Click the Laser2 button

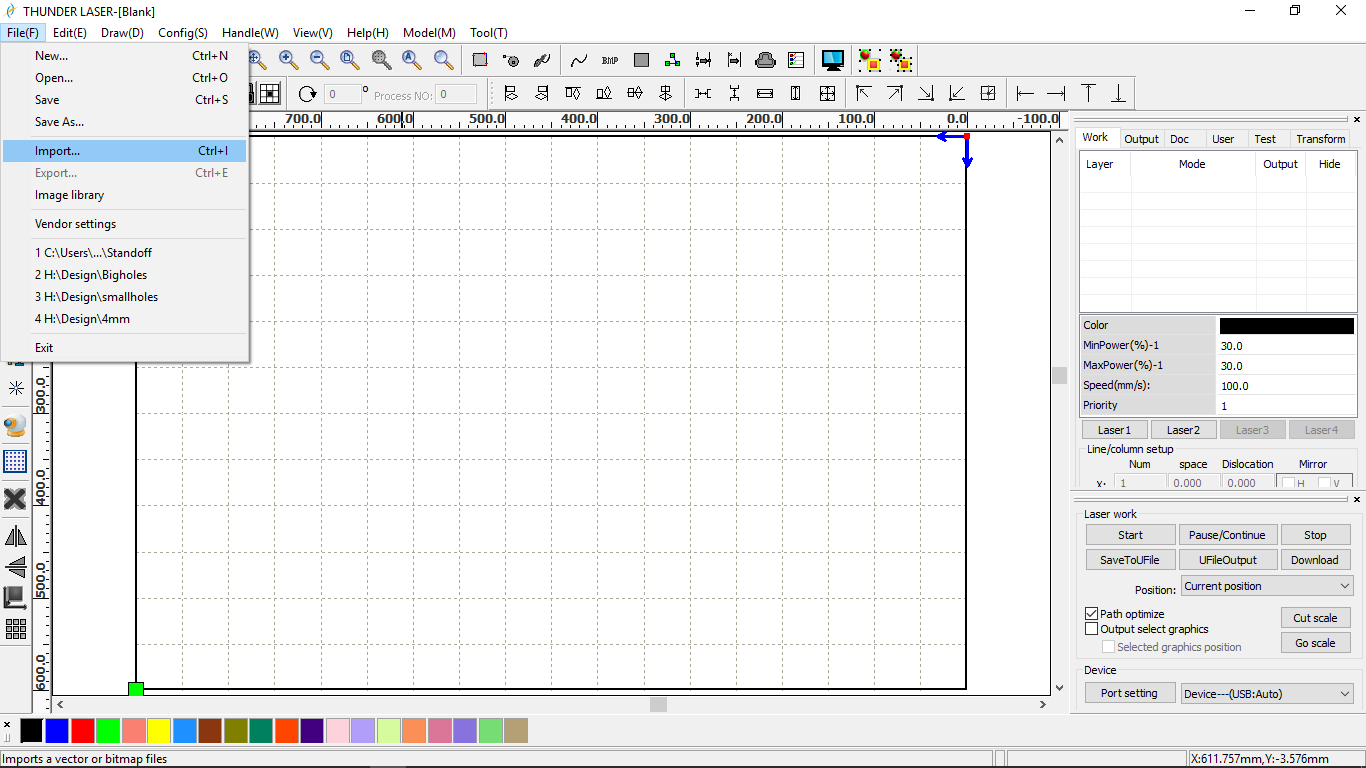click(1183, 430)
